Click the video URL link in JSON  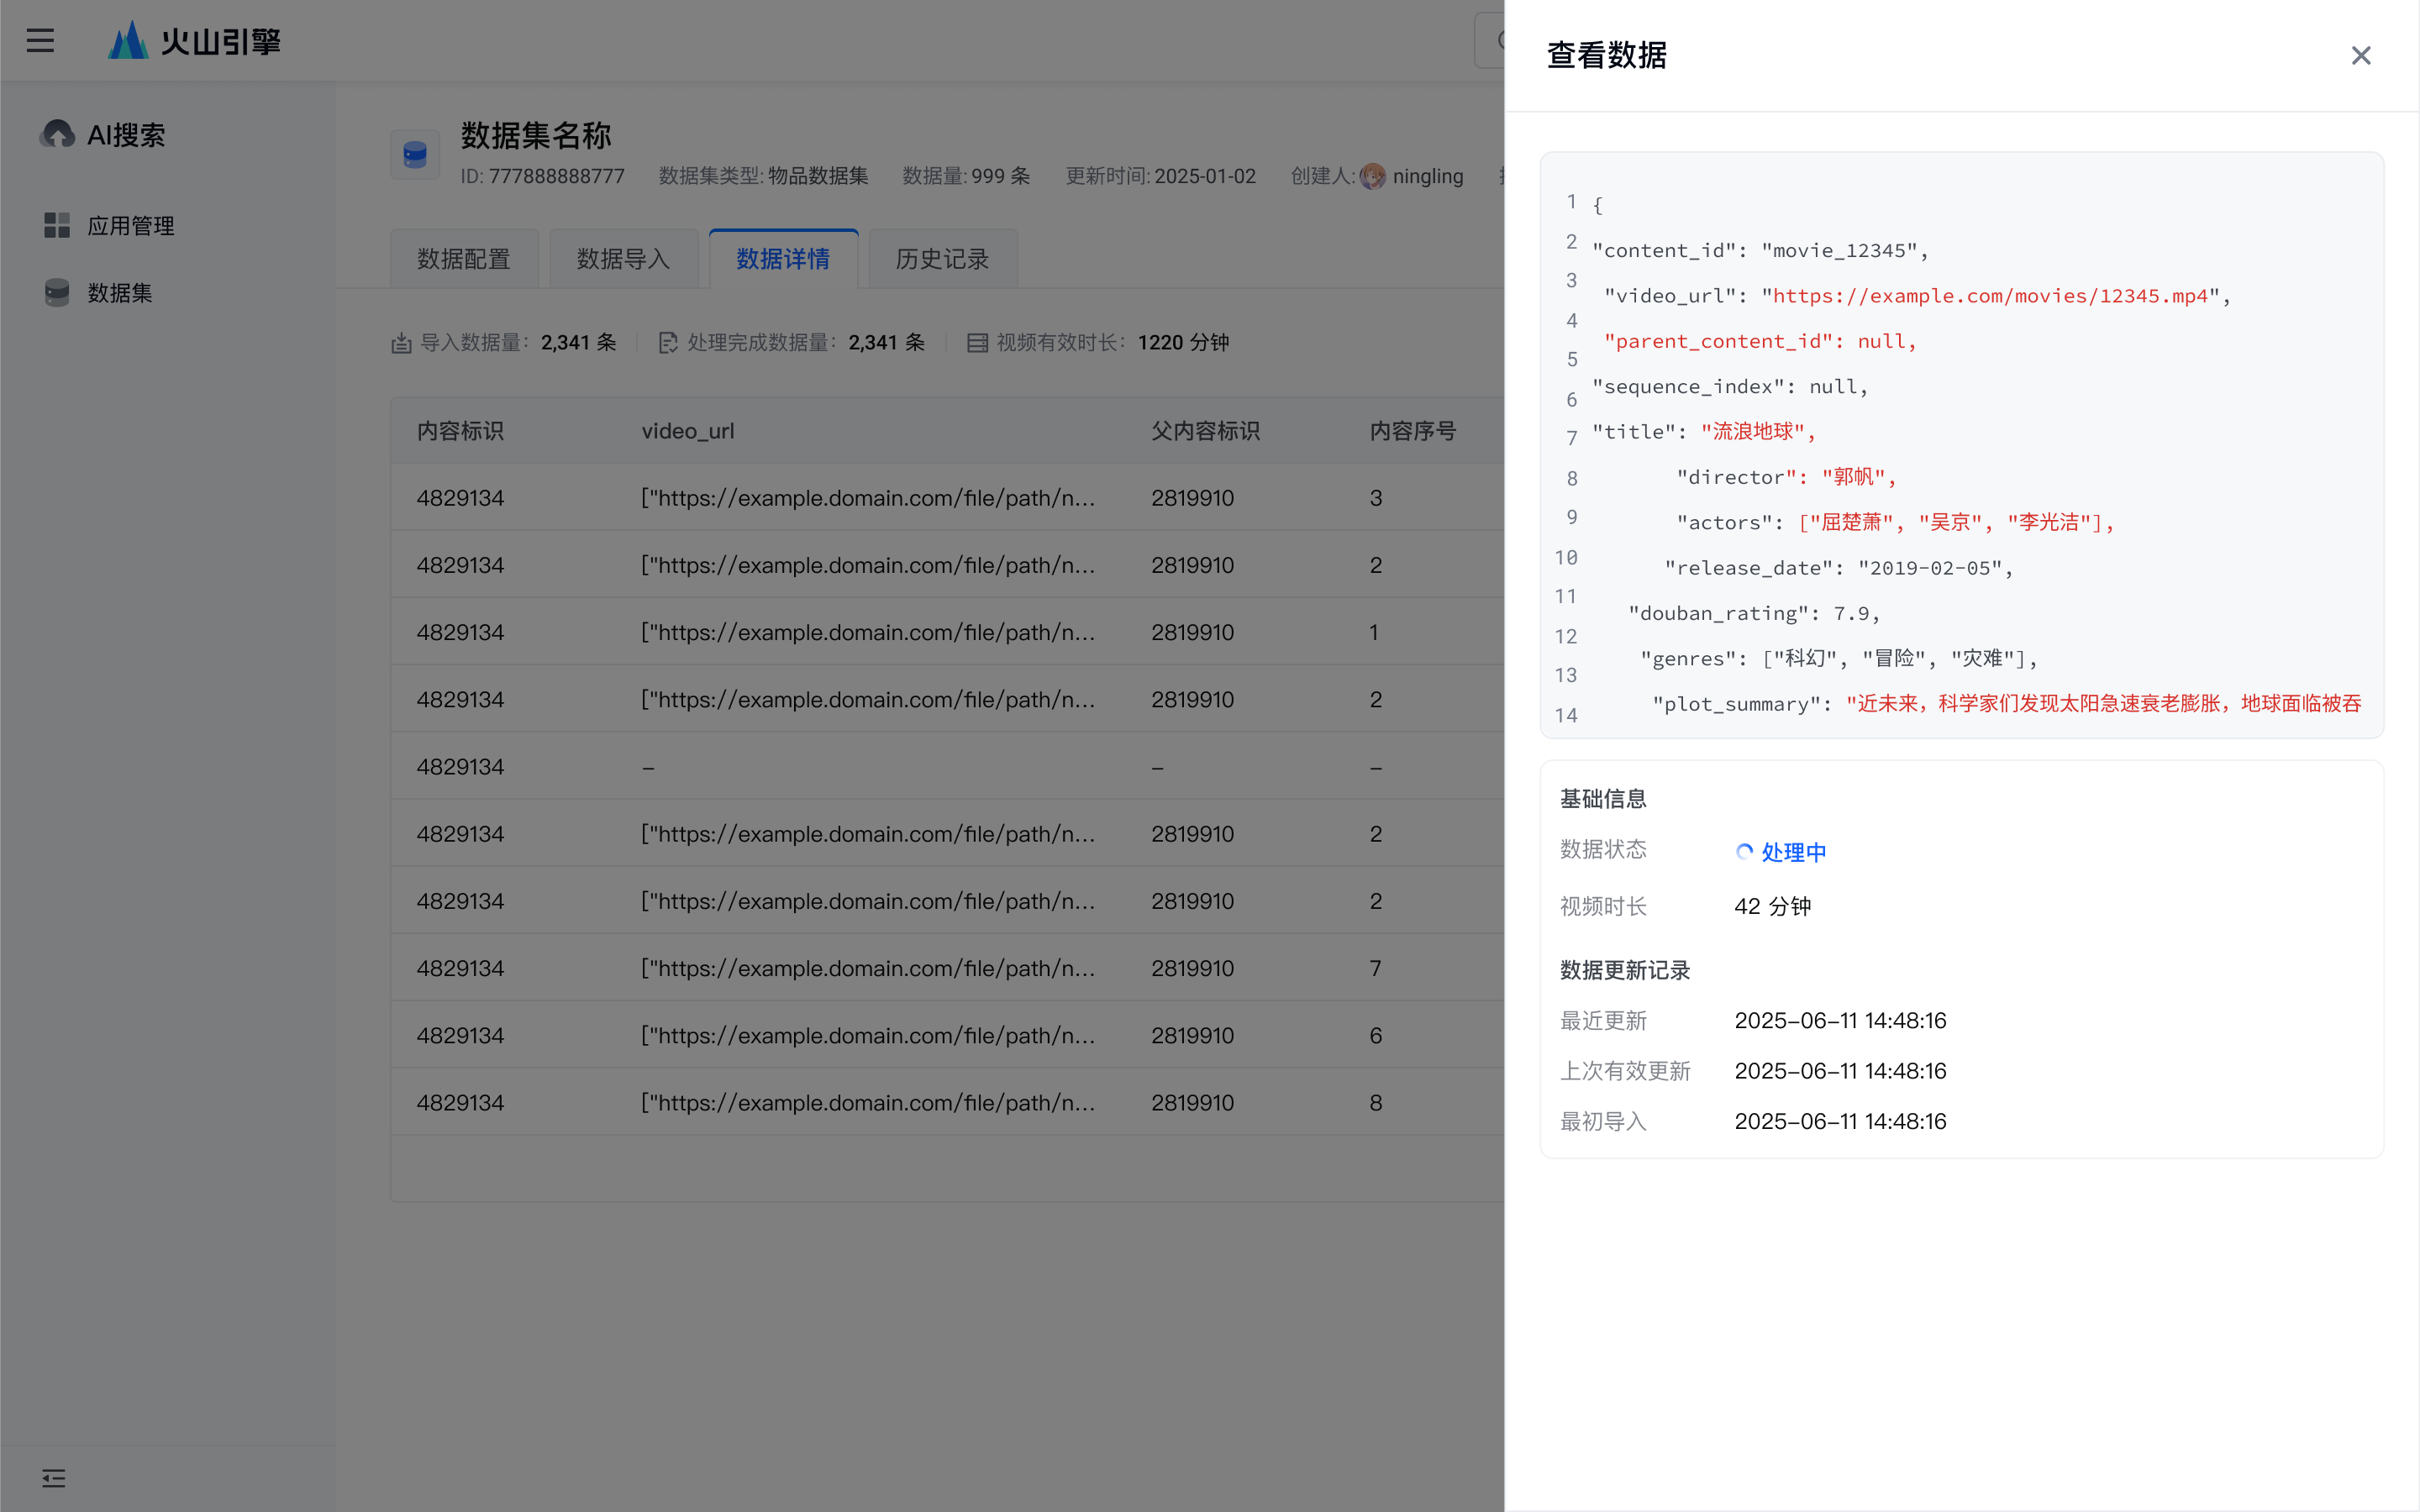pyautogui.click(x=1989, y=296)
